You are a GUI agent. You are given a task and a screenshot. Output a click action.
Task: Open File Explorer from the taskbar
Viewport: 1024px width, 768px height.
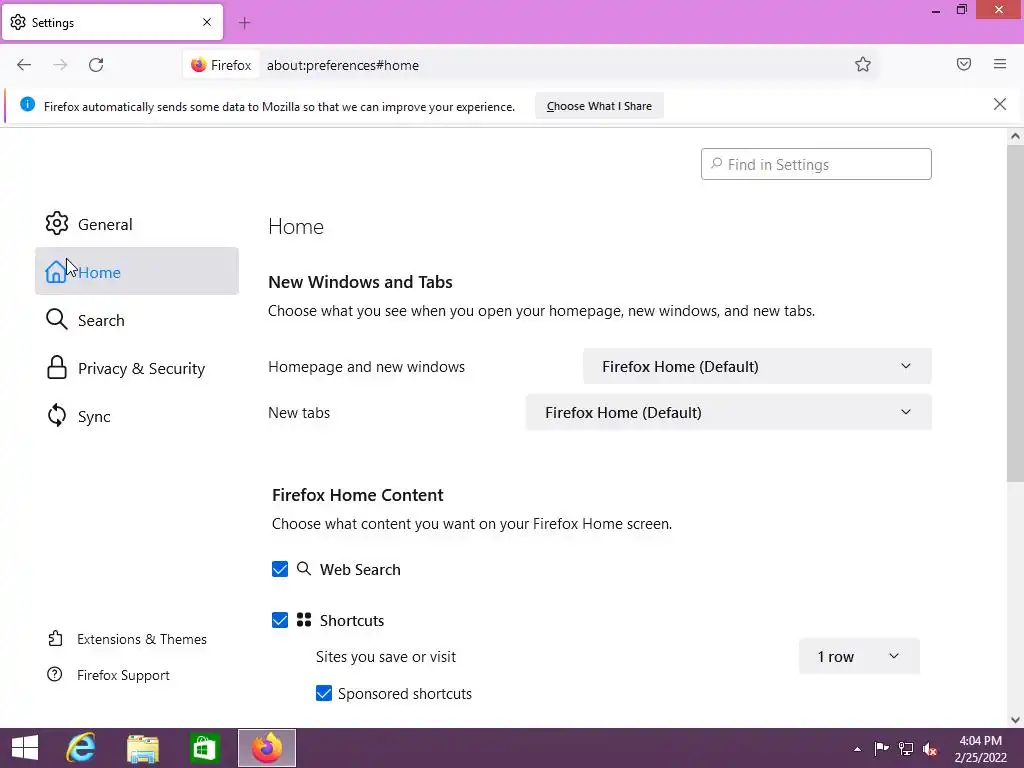(x=143, y=748)
